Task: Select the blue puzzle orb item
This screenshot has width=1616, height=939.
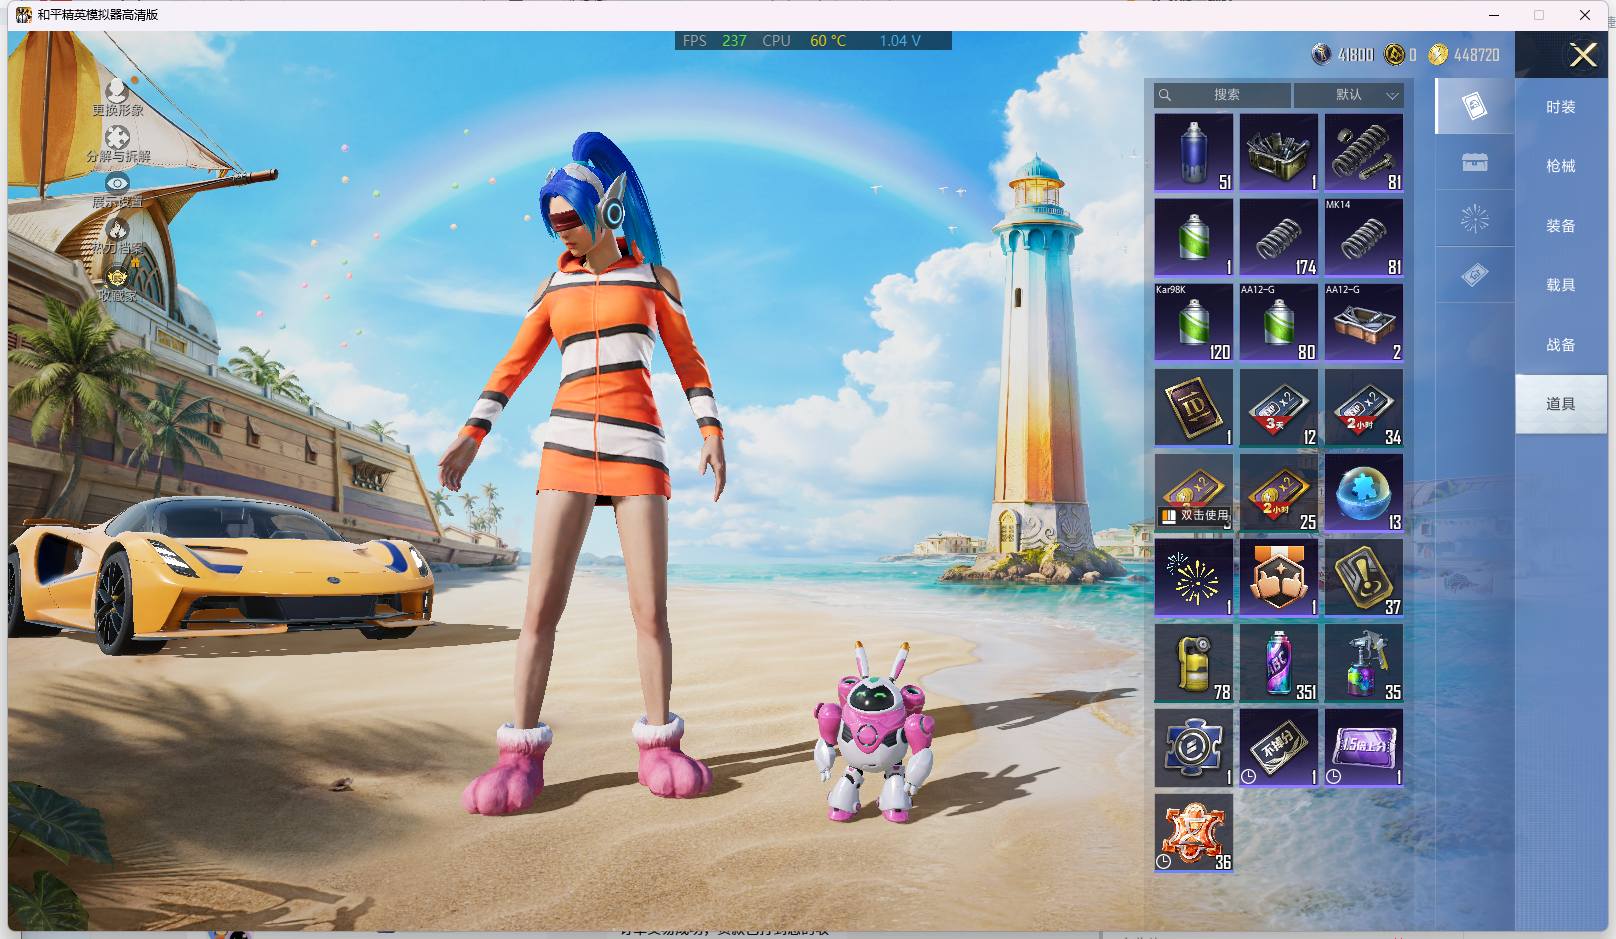Action: 1364,493
